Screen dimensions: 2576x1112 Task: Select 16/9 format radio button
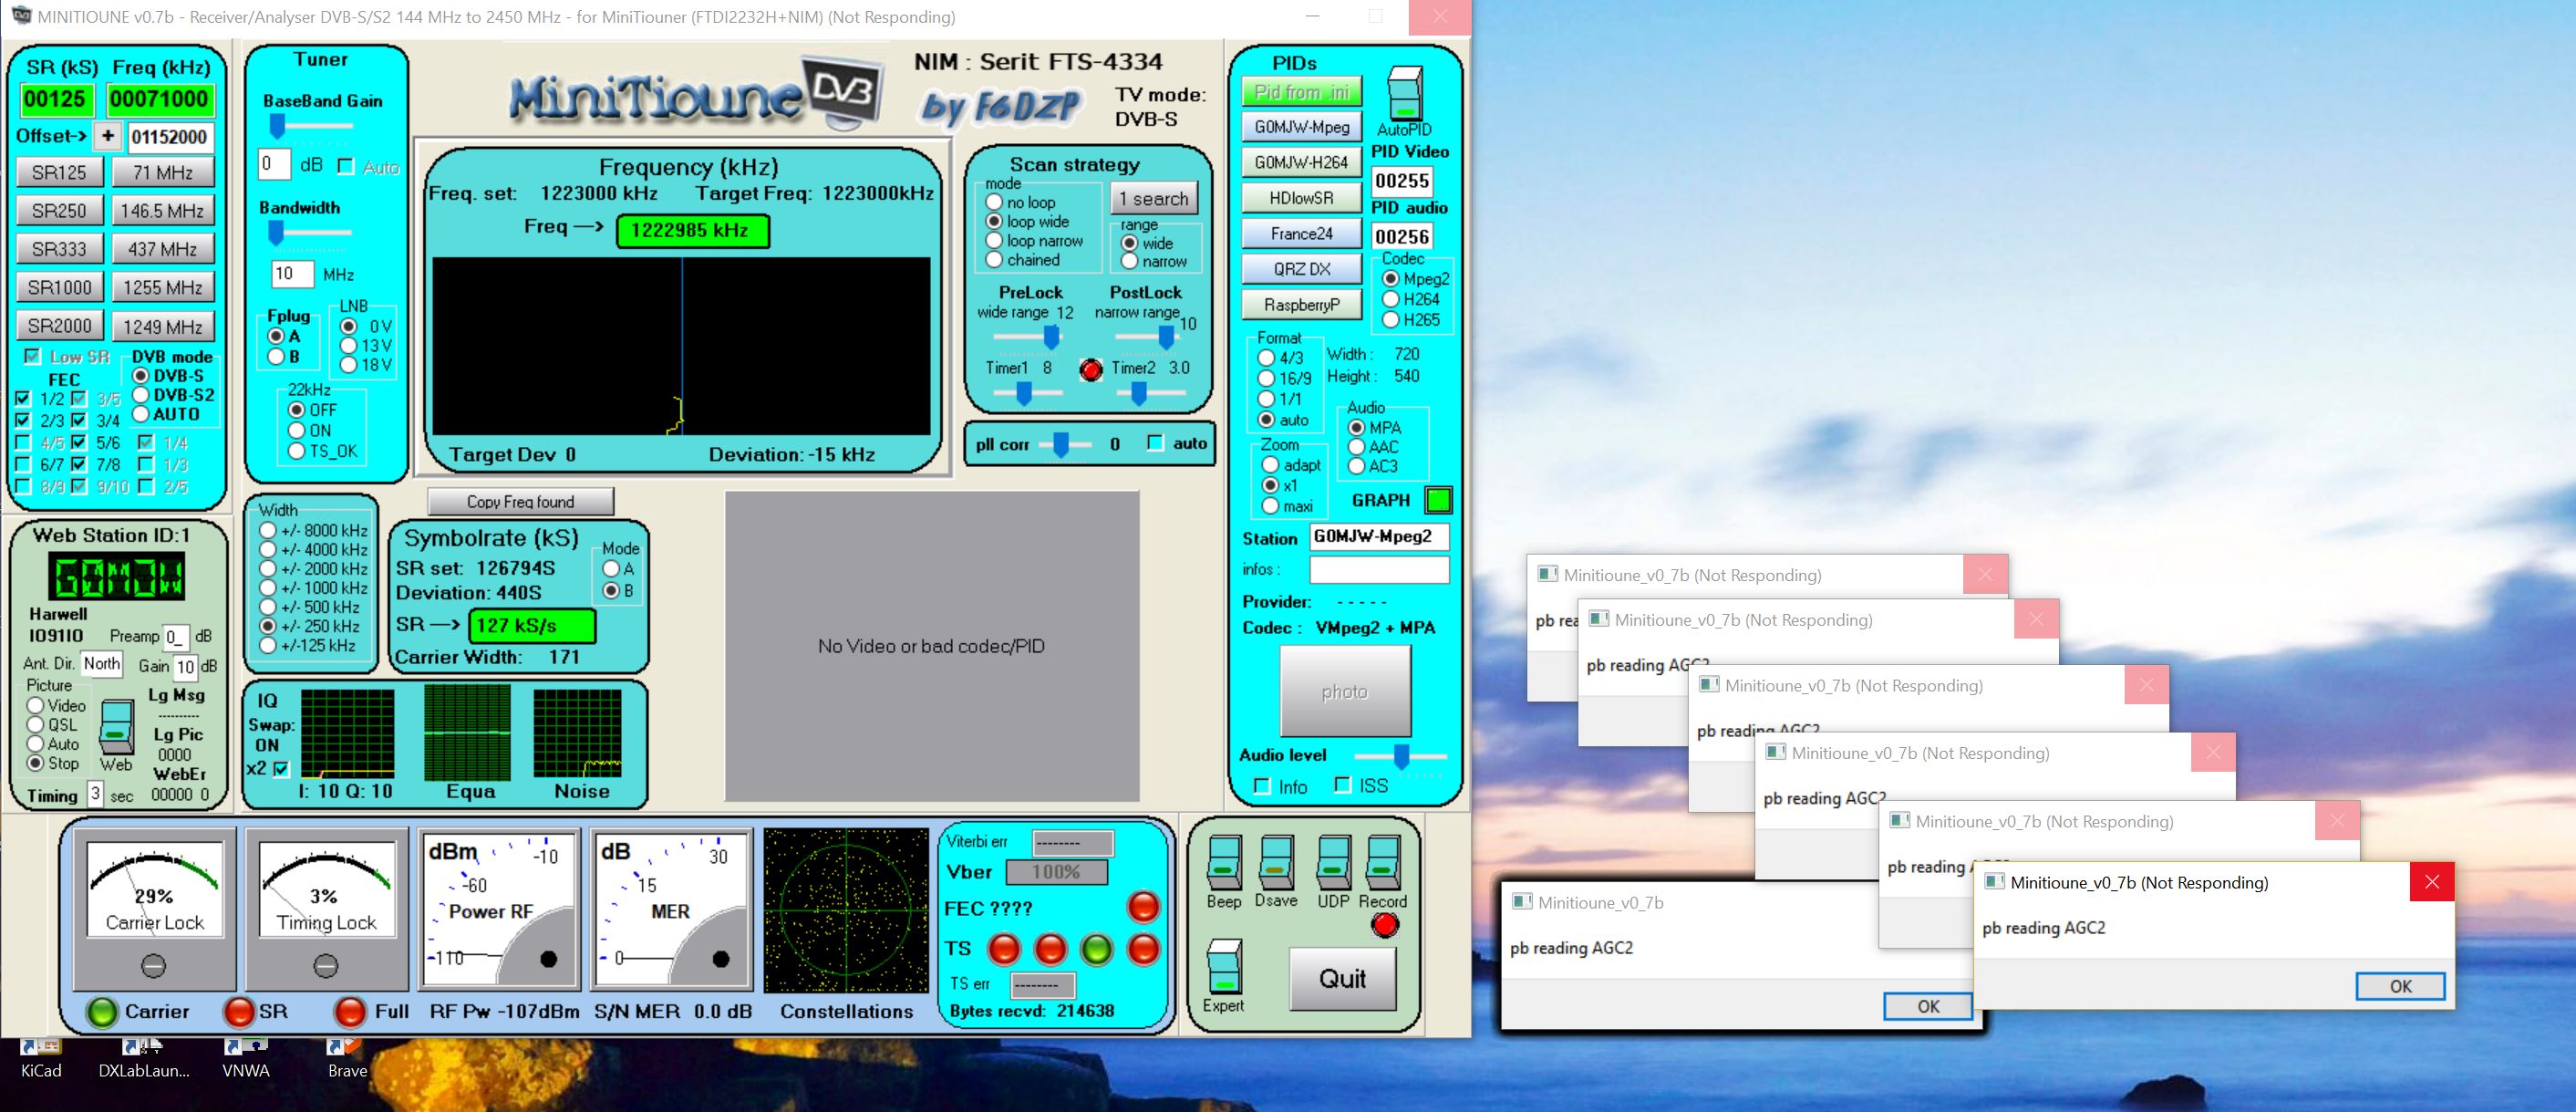point(1266,378)
